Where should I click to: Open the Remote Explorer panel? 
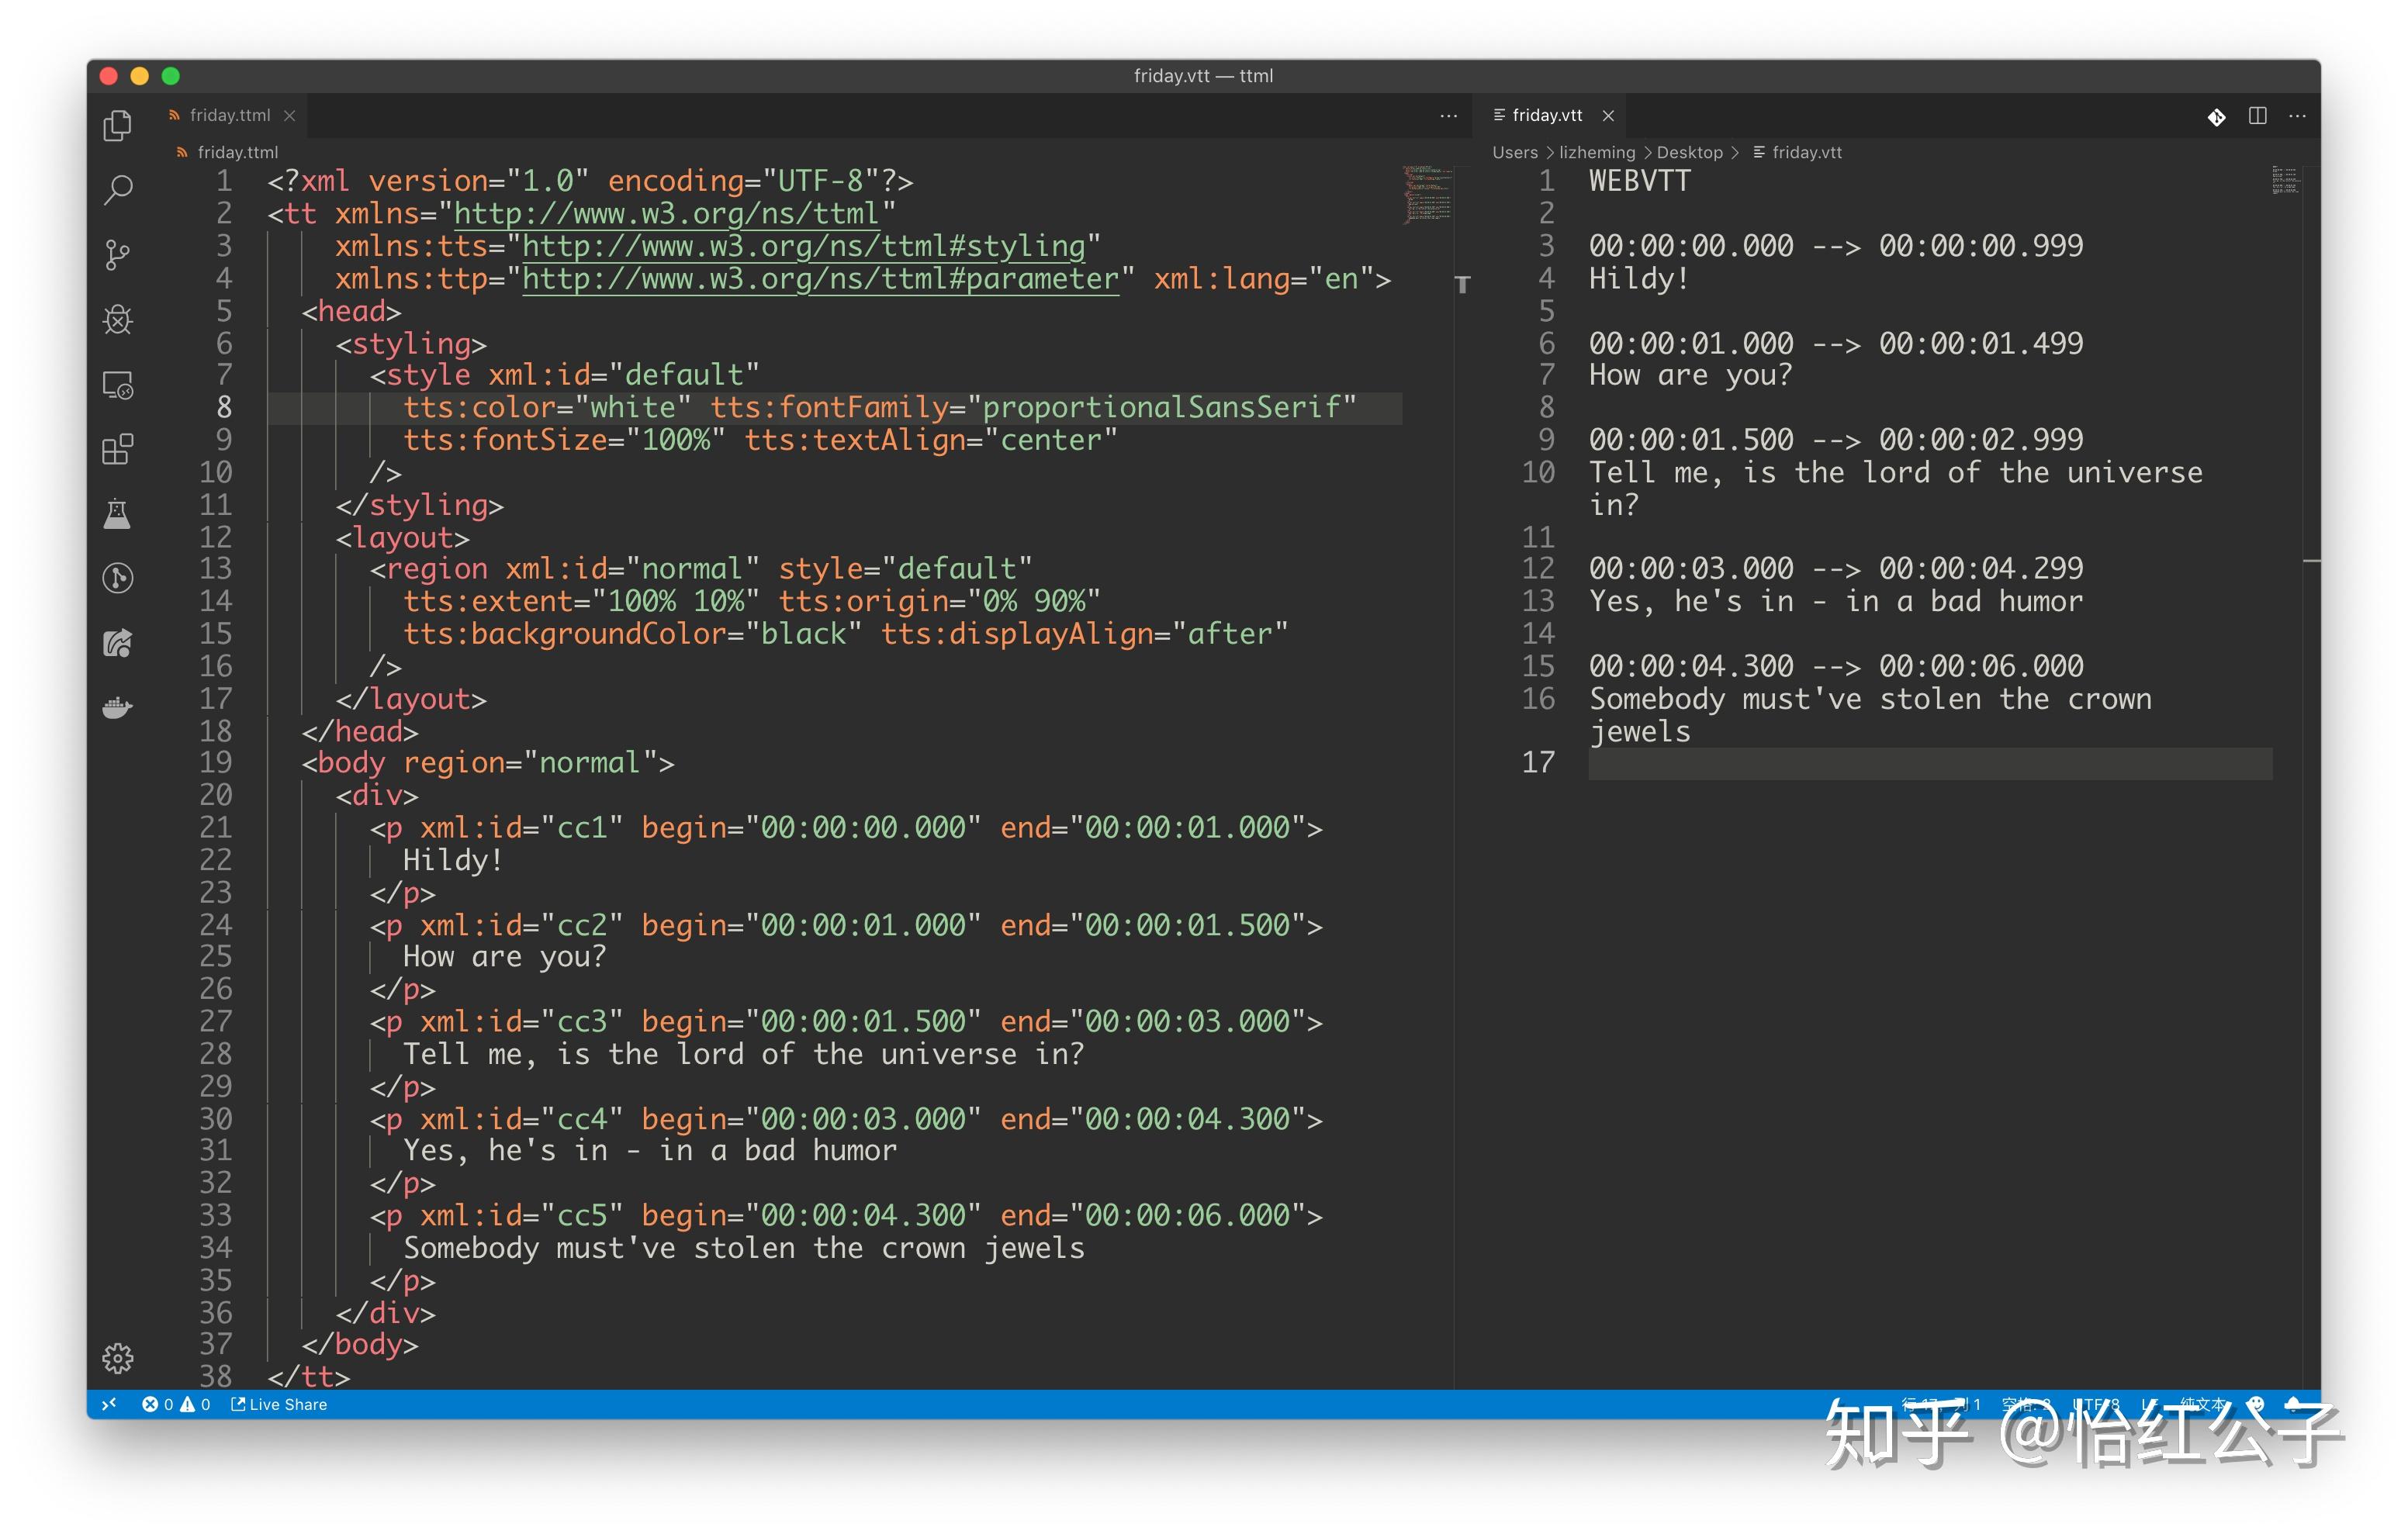coord(118,385)
